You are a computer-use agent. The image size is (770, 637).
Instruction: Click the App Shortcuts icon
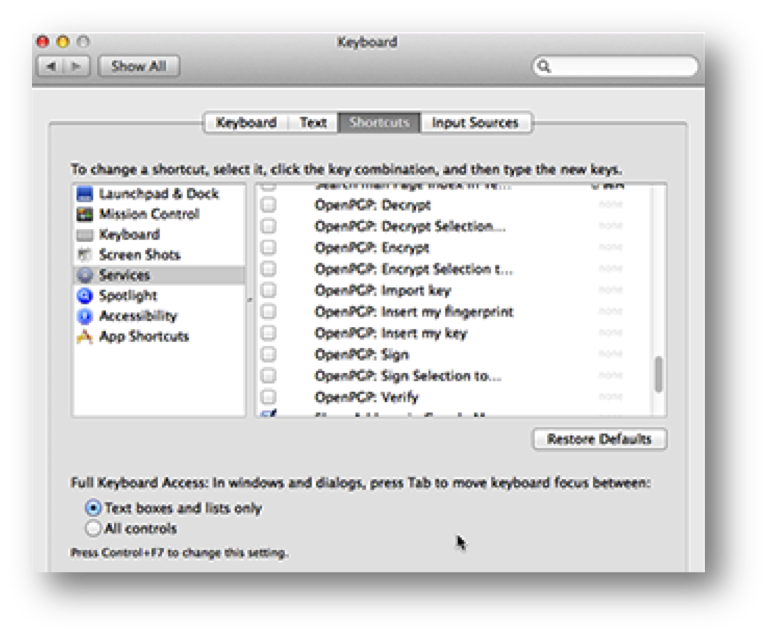coord(84,336)
